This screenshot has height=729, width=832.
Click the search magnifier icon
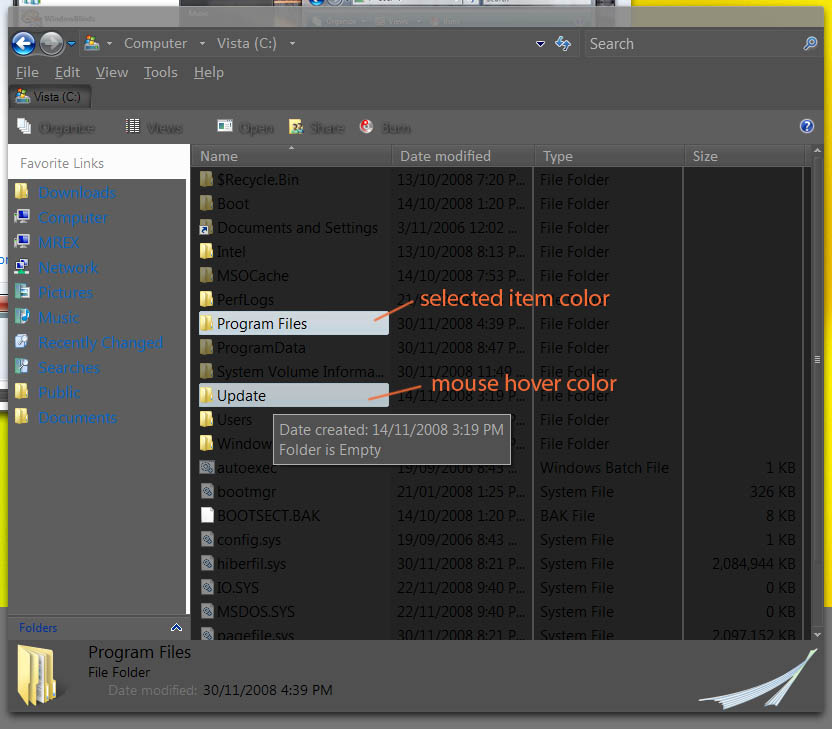(x=810, y=44)
